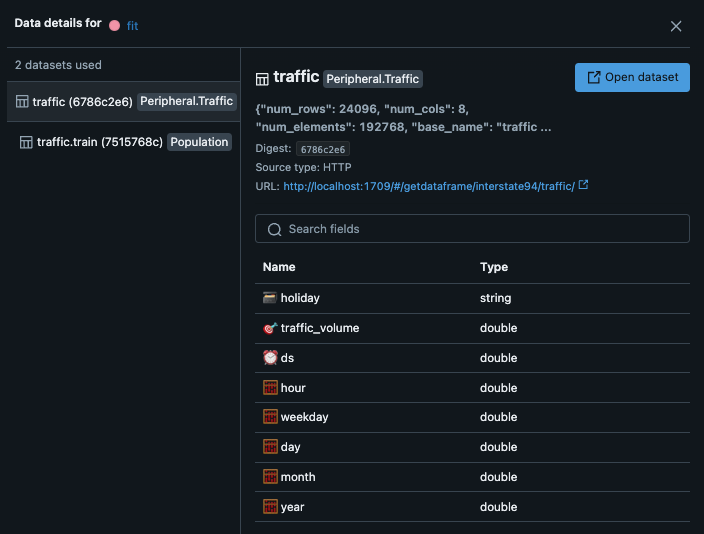704x534 pixels.
Task: Click double type in year row
Action: 498,507
